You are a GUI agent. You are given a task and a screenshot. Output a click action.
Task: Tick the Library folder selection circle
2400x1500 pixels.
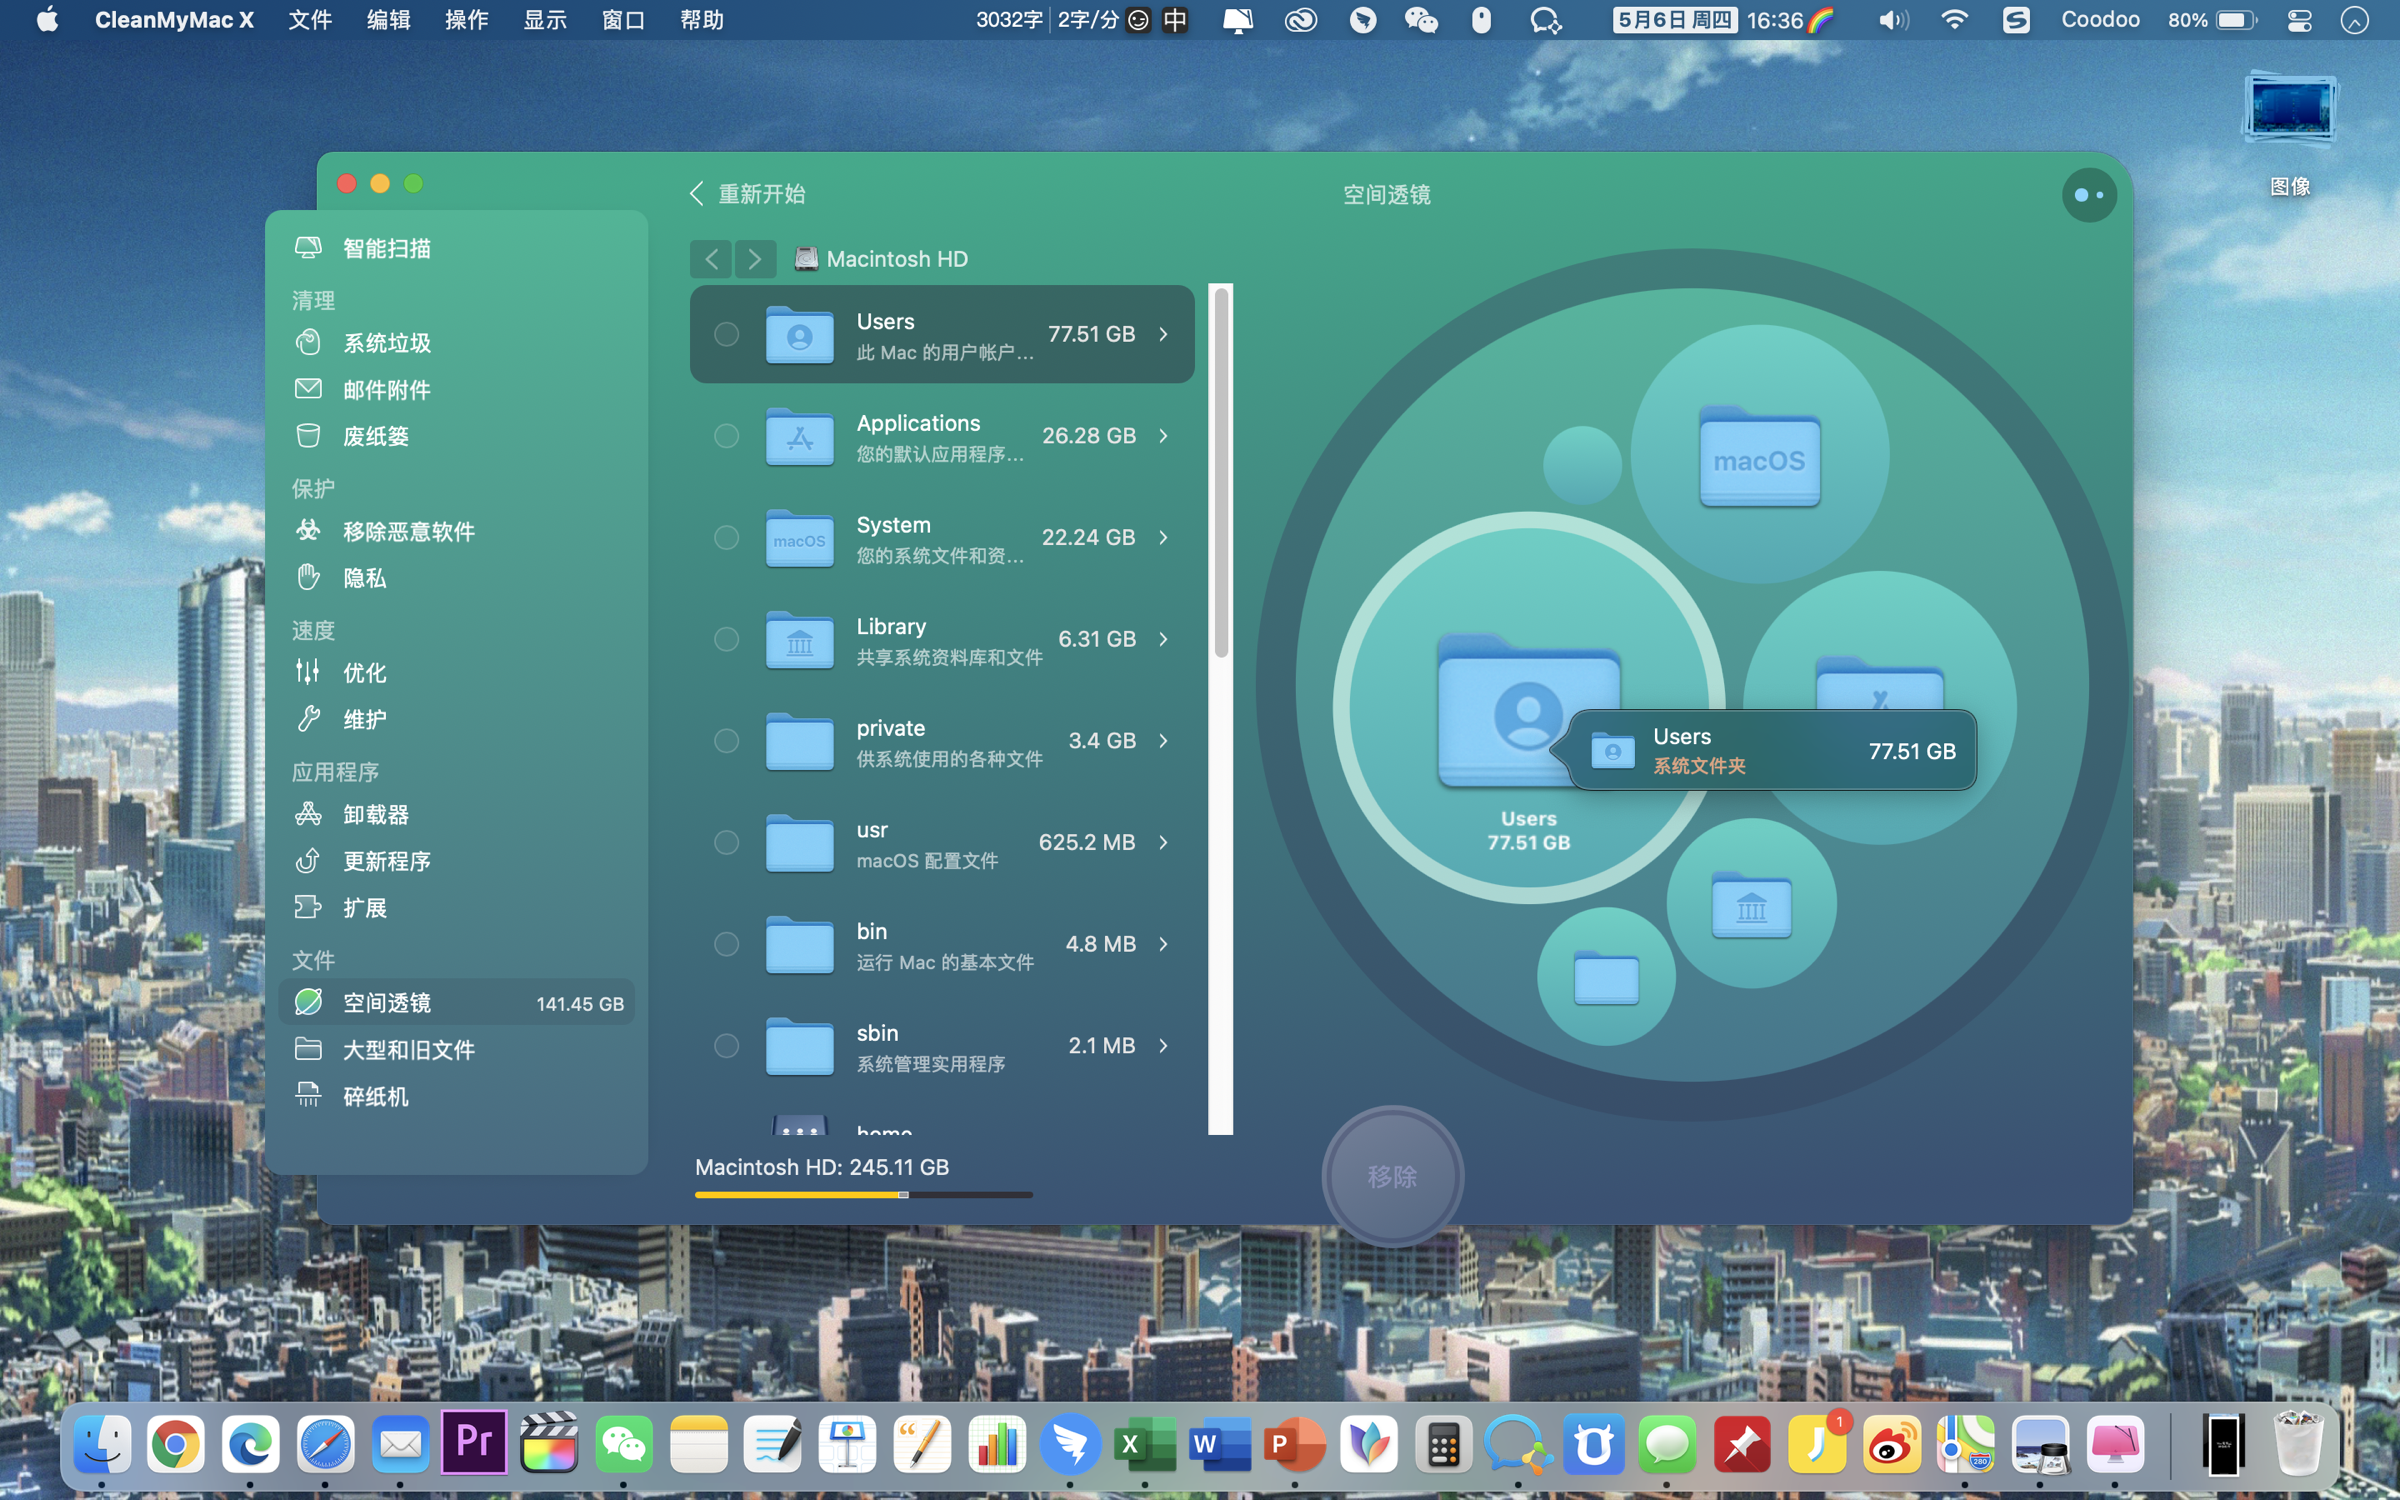pyautogui.click(x=726, y=639)
